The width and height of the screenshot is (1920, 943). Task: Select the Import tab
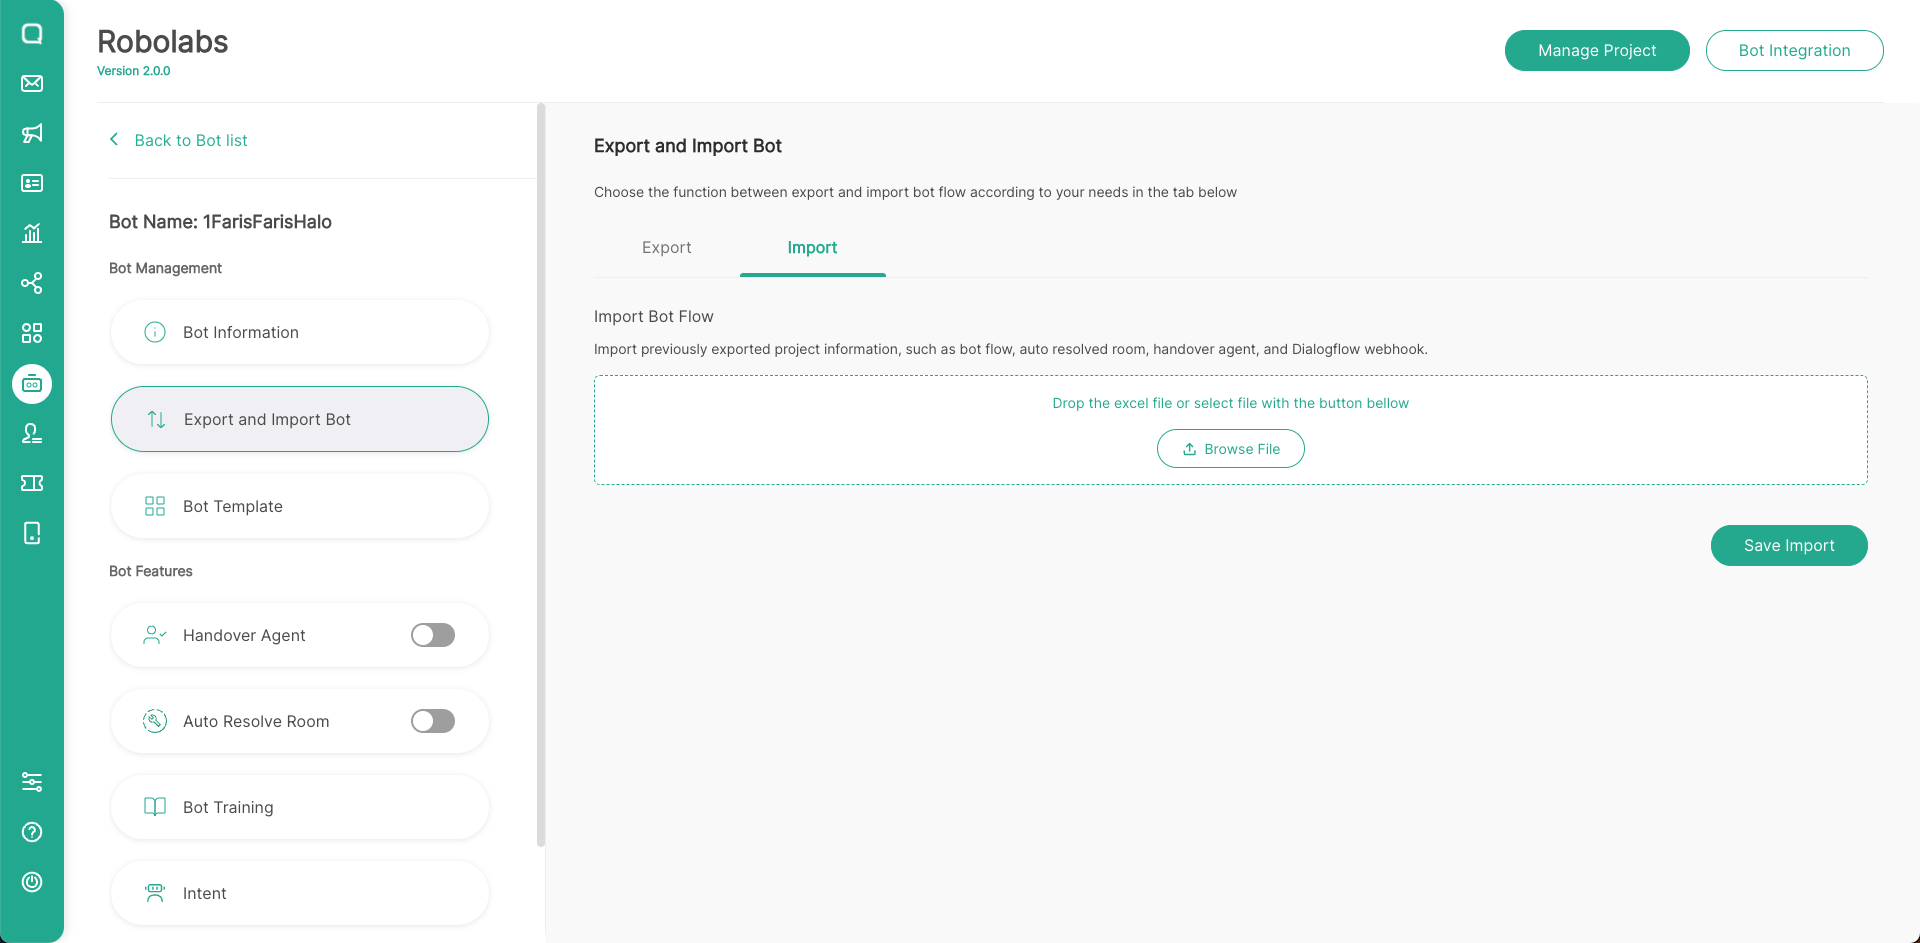812,248
